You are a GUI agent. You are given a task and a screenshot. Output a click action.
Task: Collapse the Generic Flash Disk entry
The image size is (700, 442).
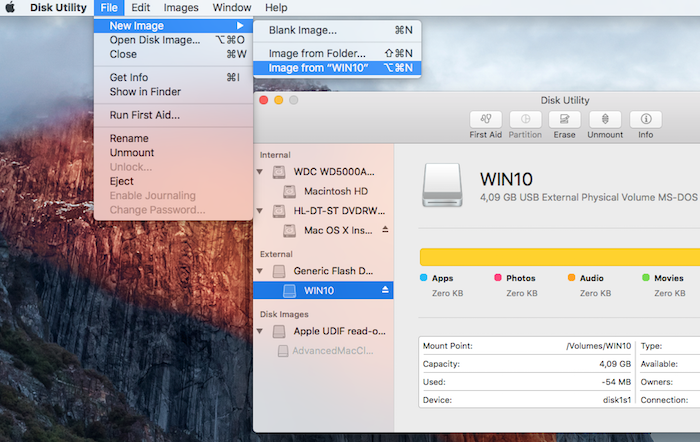pyautogui.click(x=261, y=271)
